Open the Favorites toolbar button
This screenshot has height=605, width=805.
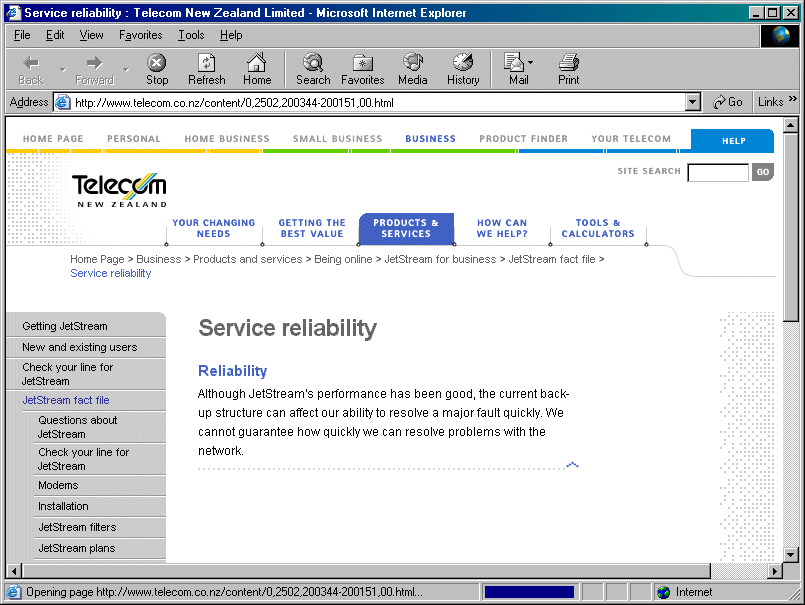tap(362, 69)
